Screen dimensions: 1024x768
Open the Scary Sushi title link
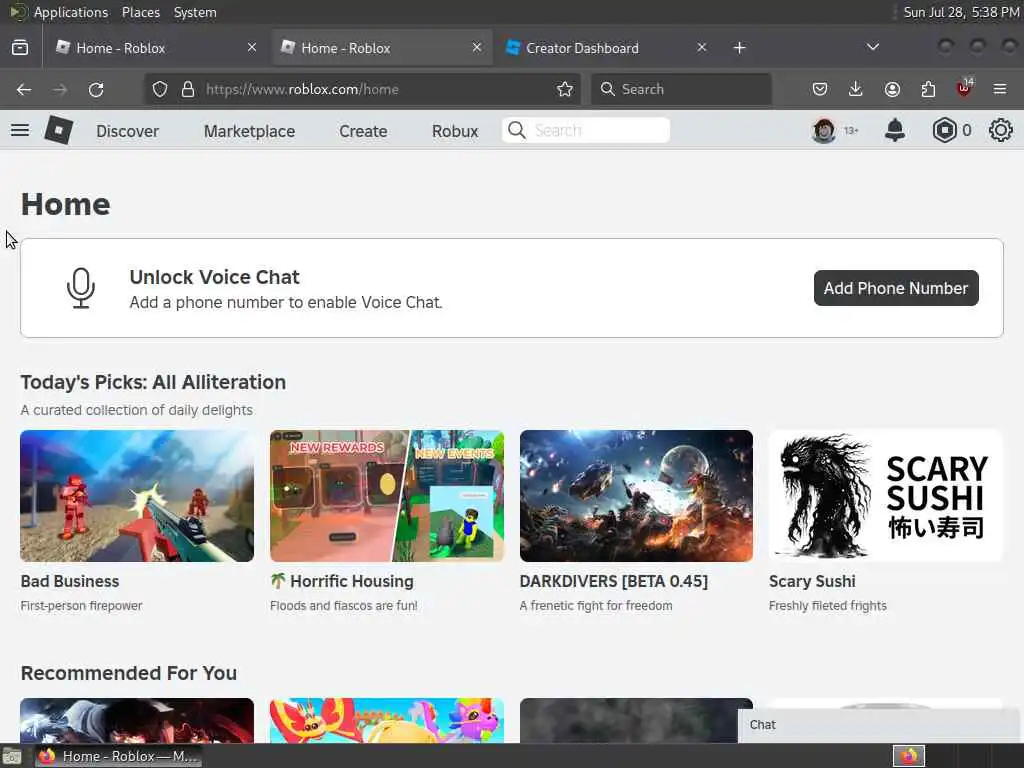point(812,581)
